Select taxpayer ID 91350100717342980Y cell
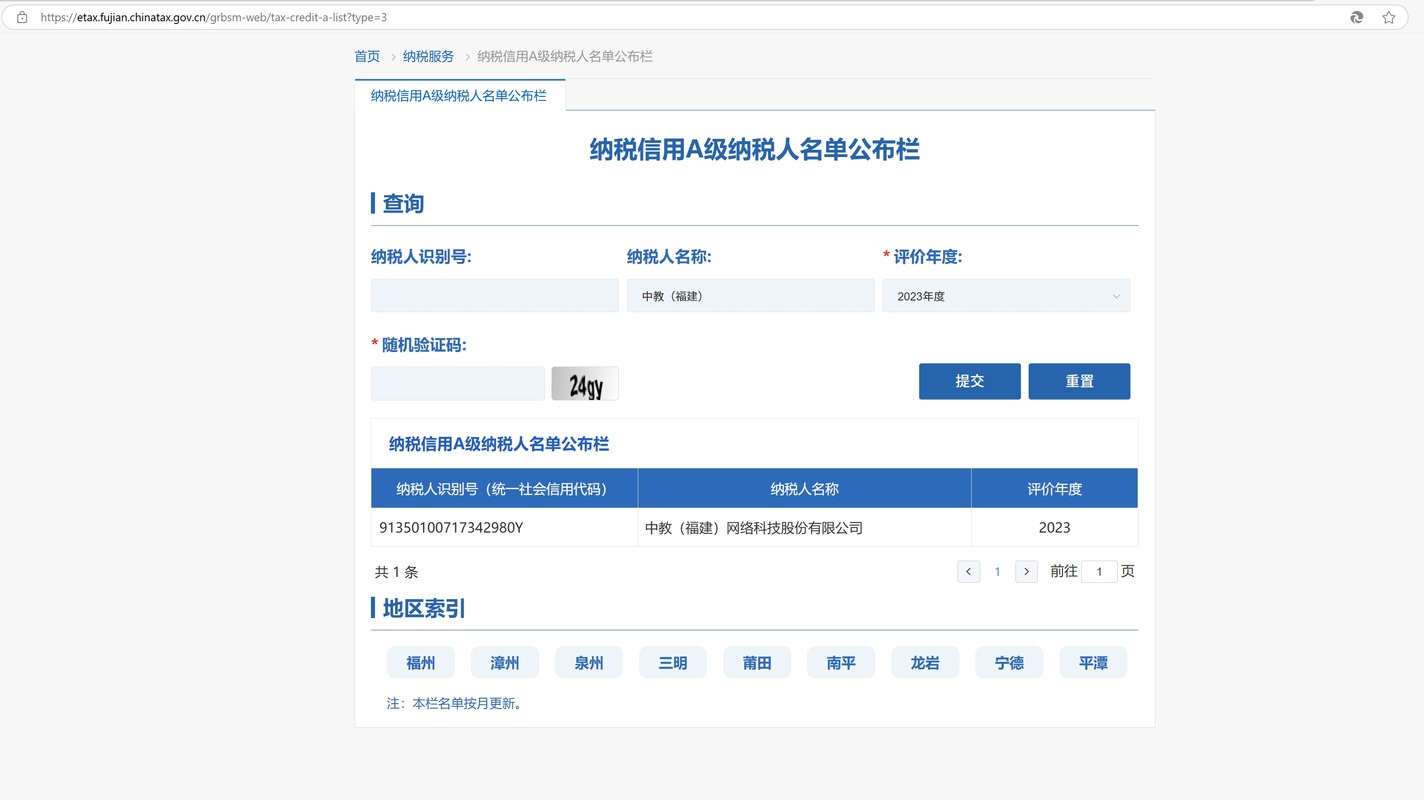The height and width of the screenshot is (800, 1424). [x=504, y=527]
